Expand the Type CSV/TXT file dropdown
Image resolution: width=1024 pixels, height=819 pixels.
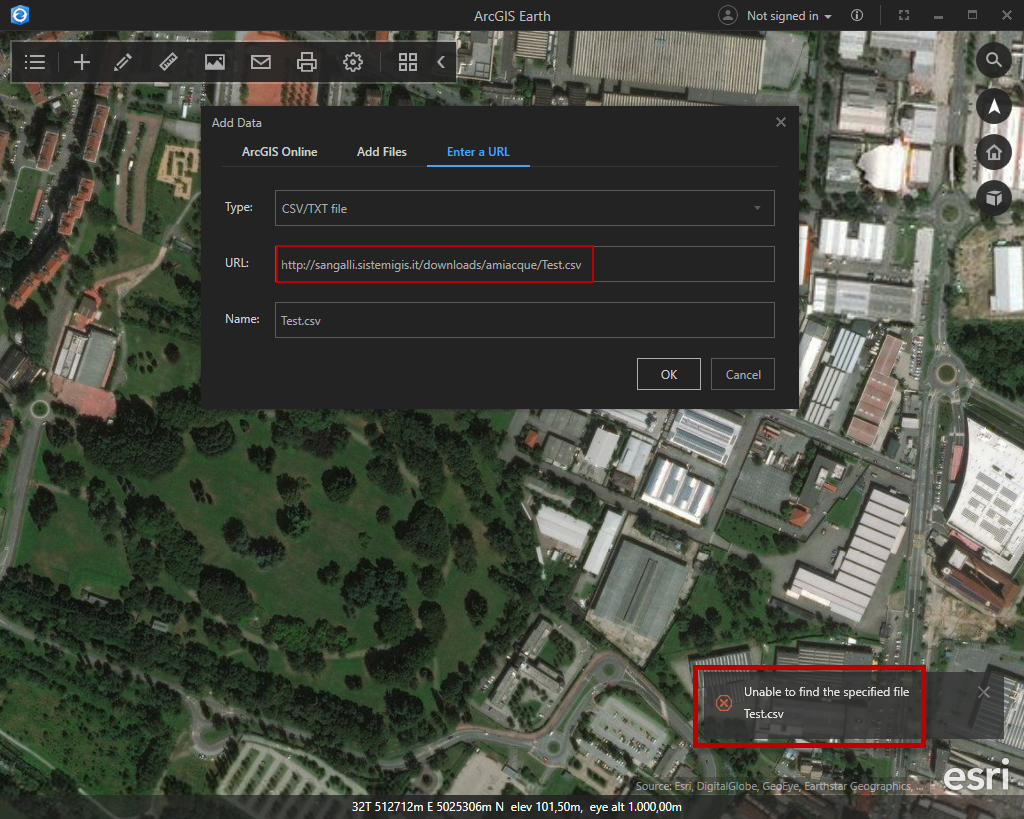(x=524, y=208)
